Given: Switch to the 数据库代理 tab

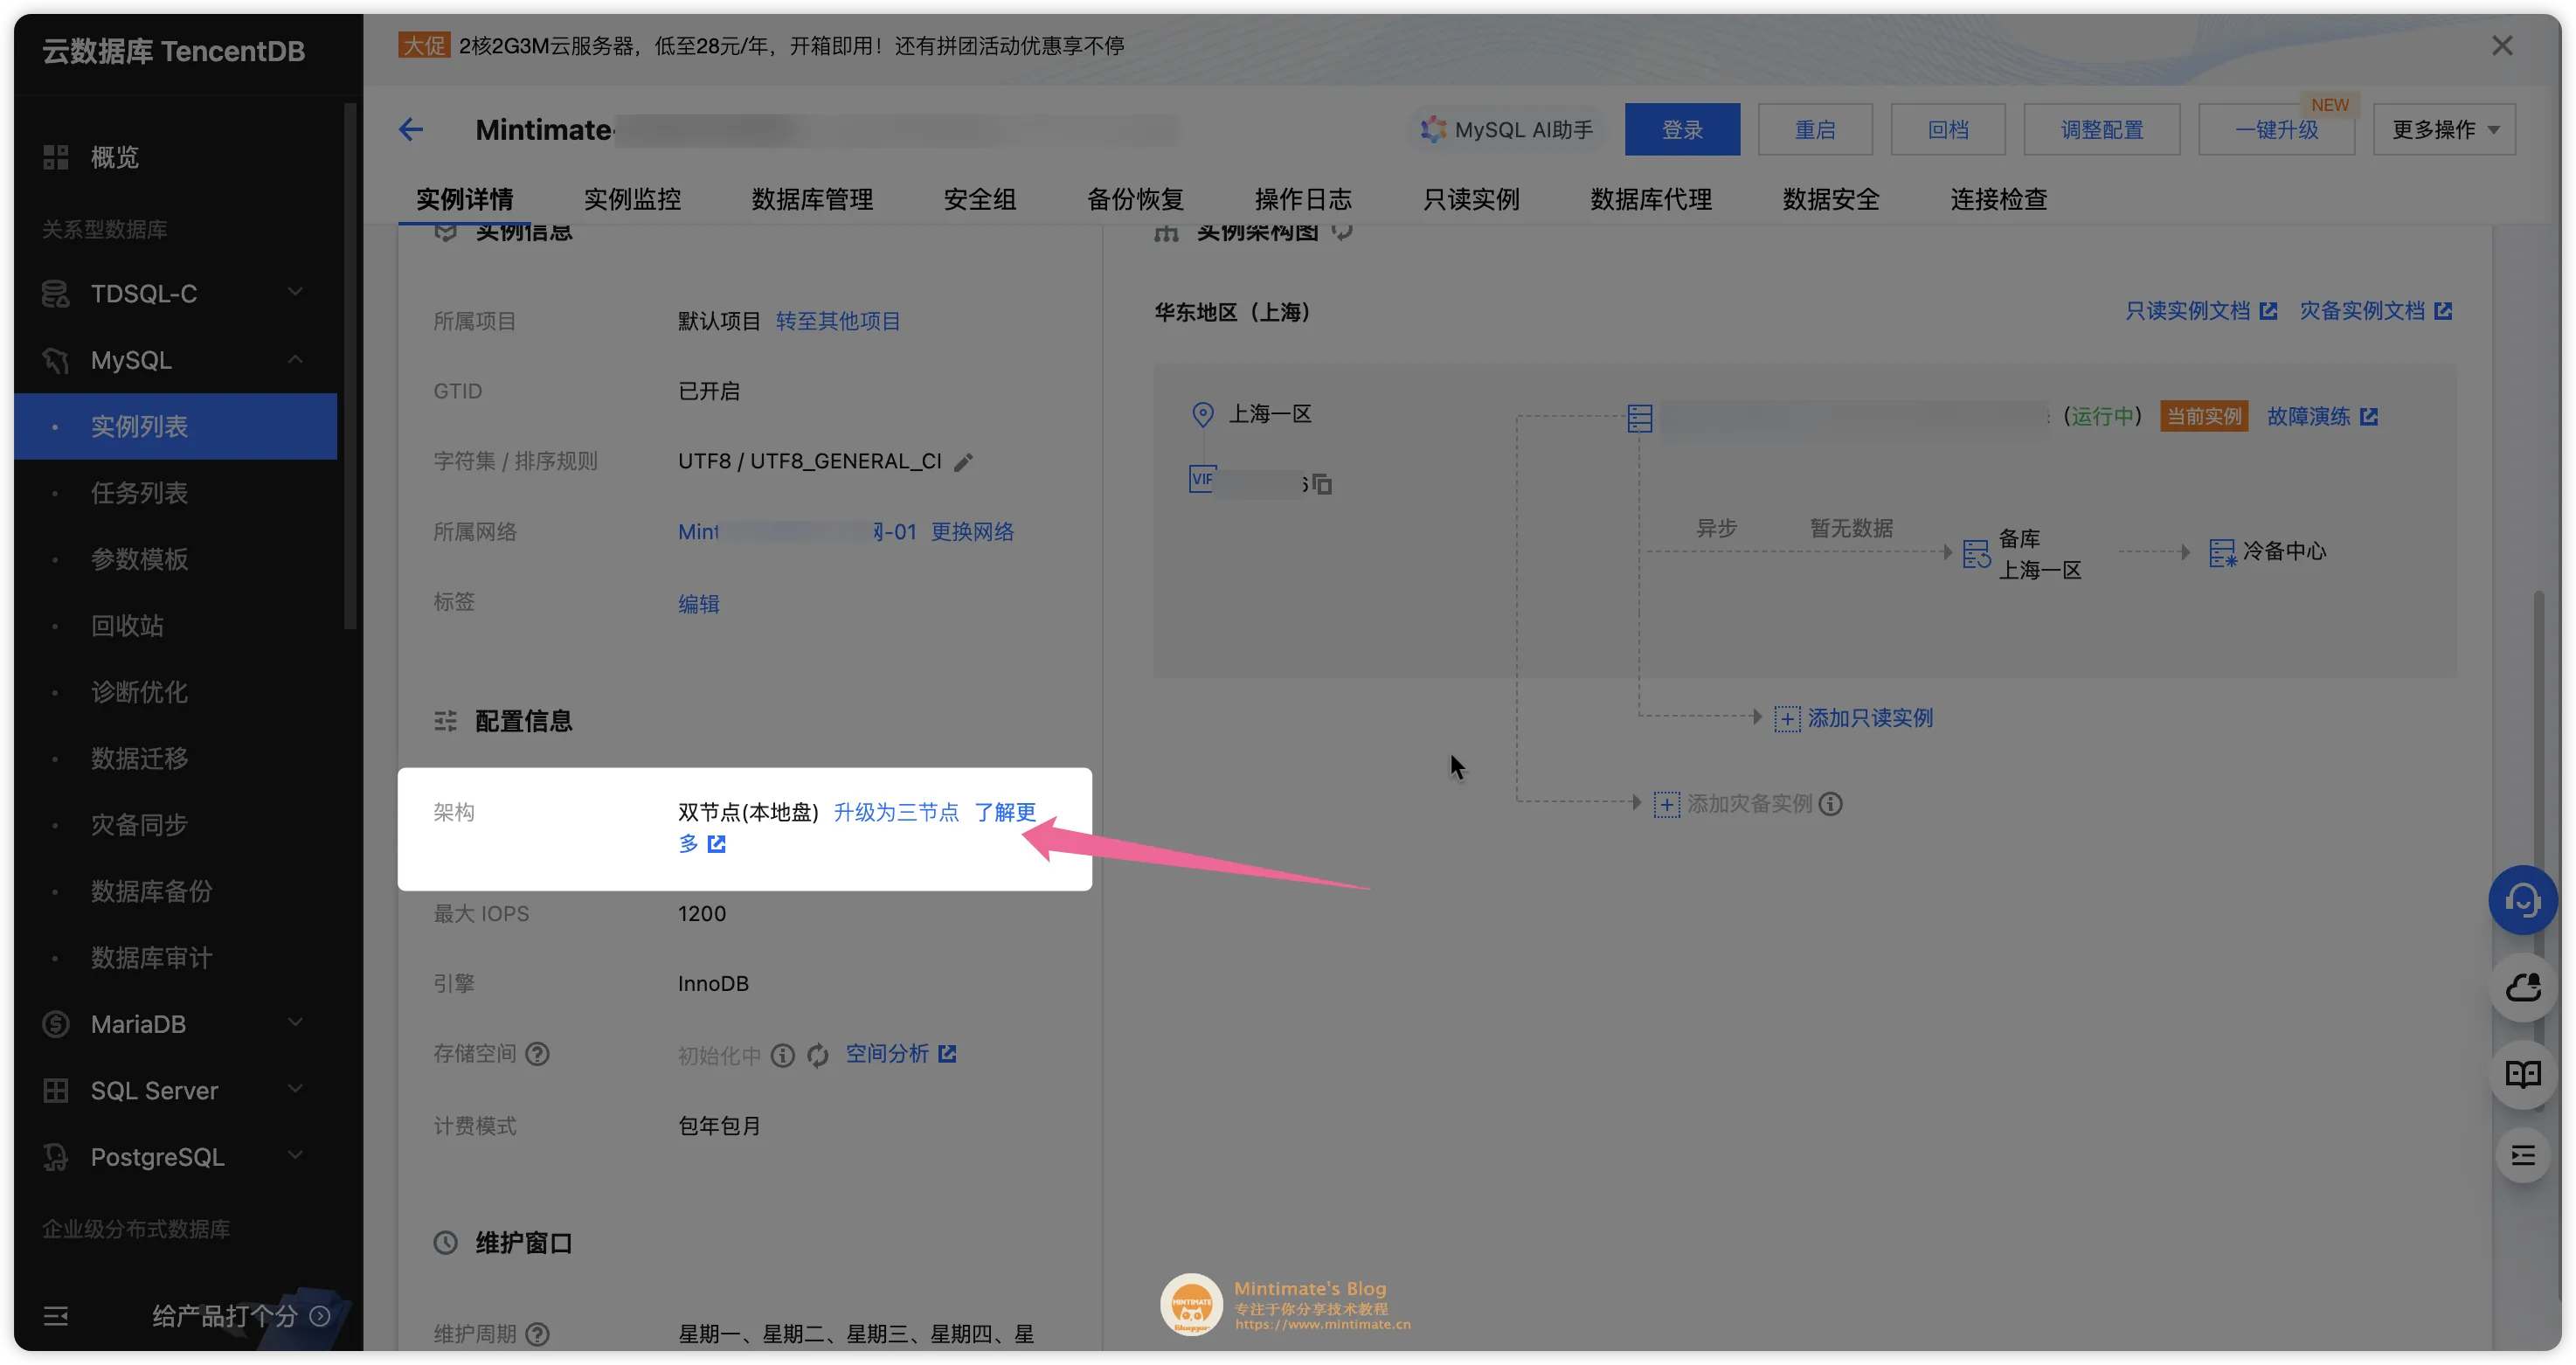Looking at the screenshot, I should pos(1651,199).
